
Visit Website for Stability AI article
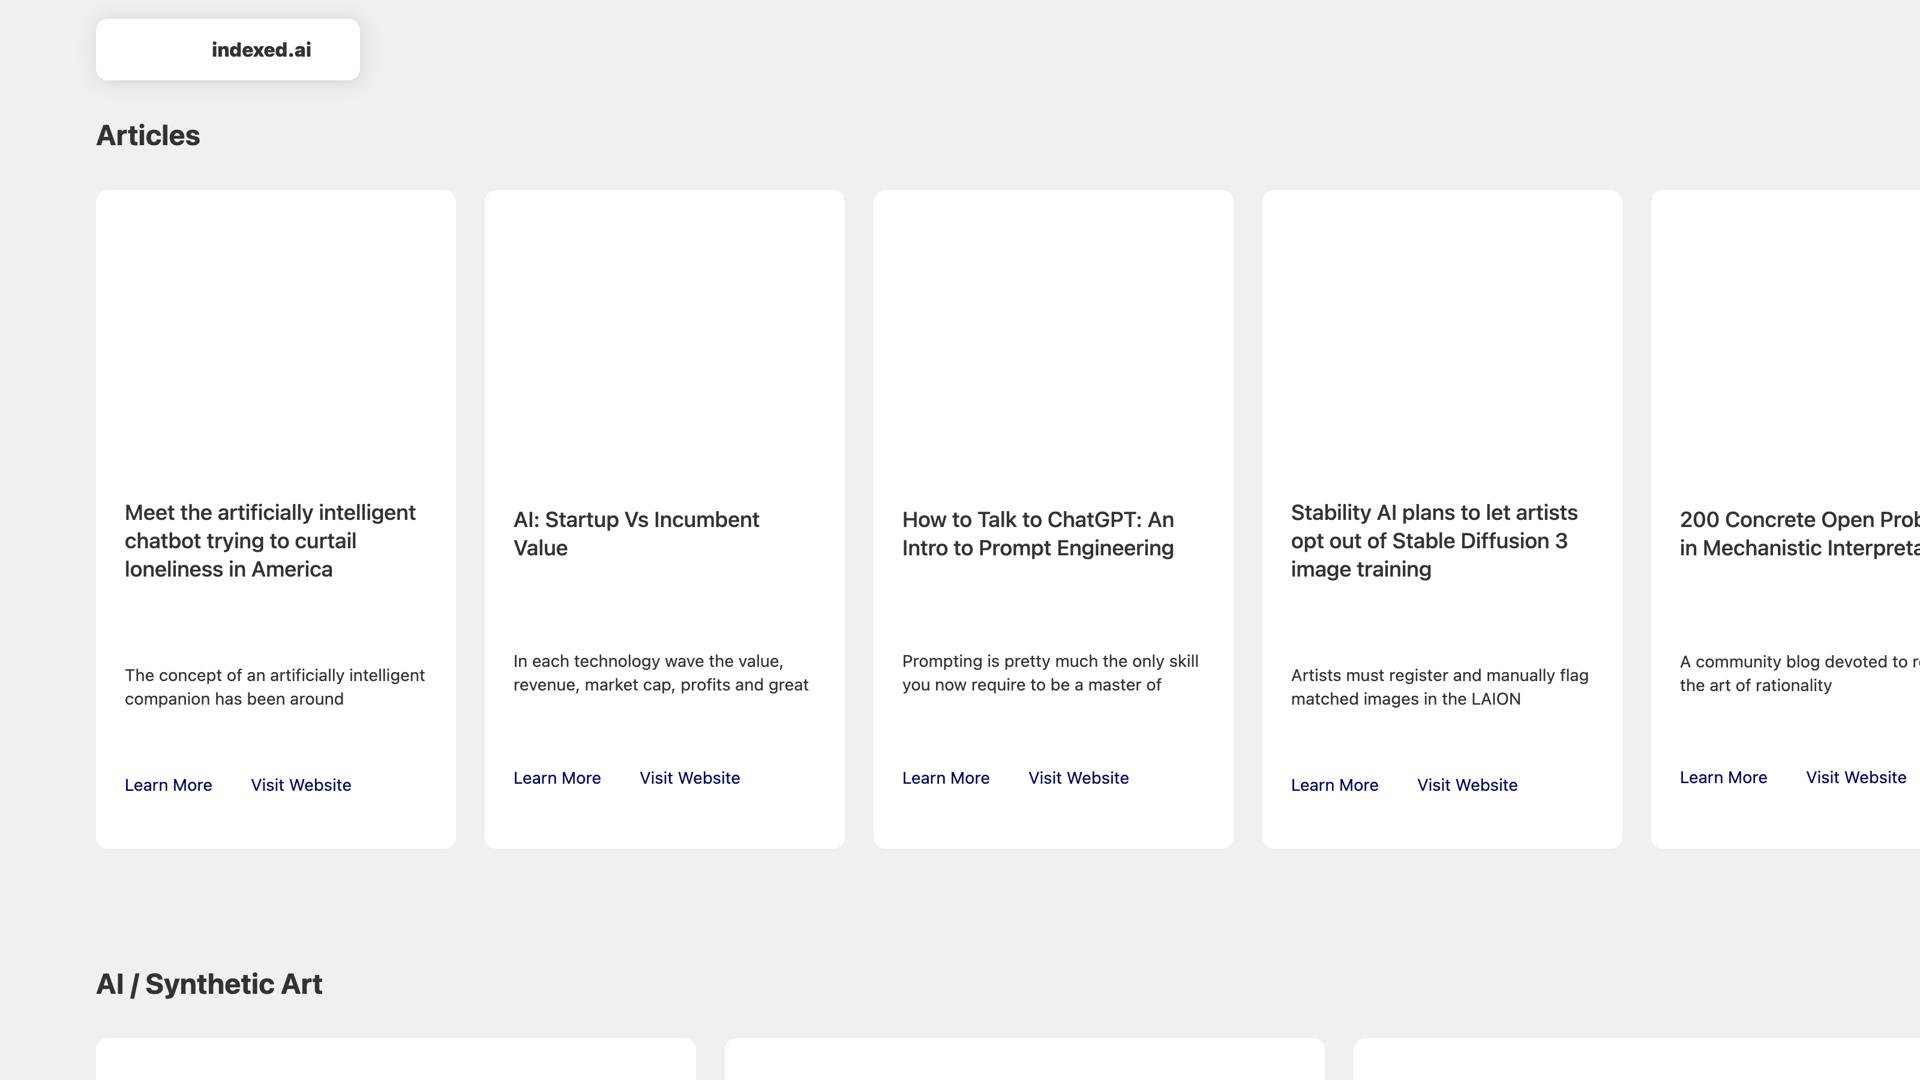pos(1467,785)
